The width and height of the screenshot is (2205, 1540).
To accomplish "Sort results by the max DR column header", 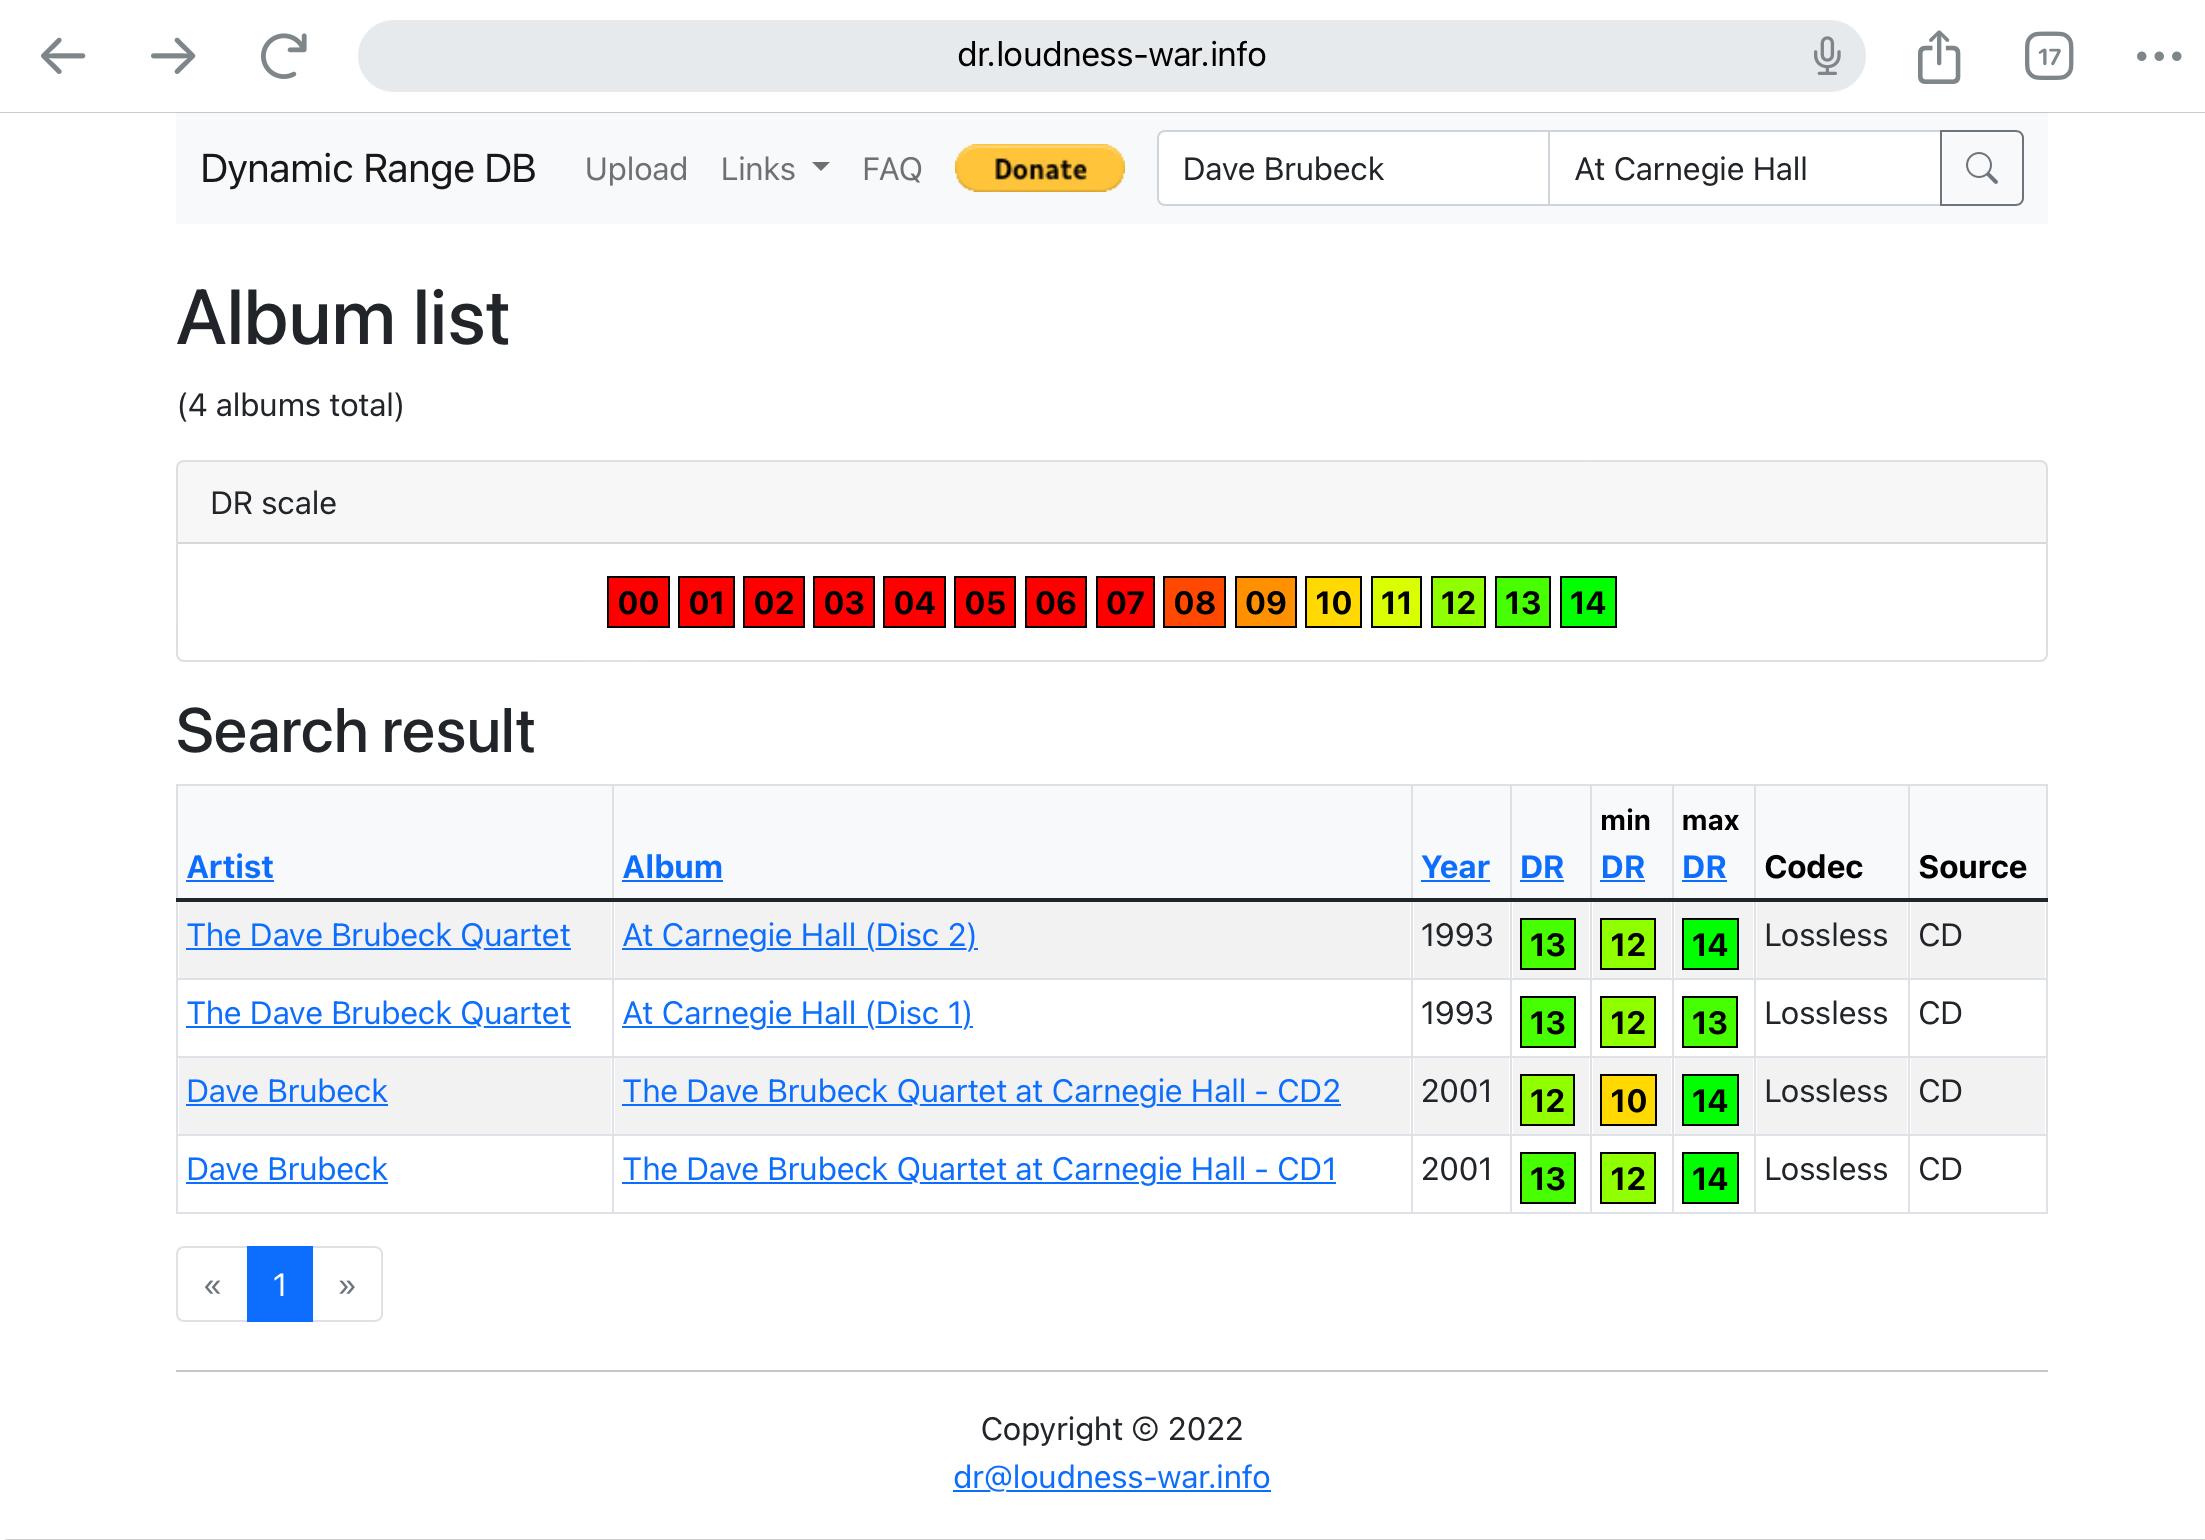I will point(1704,867).
